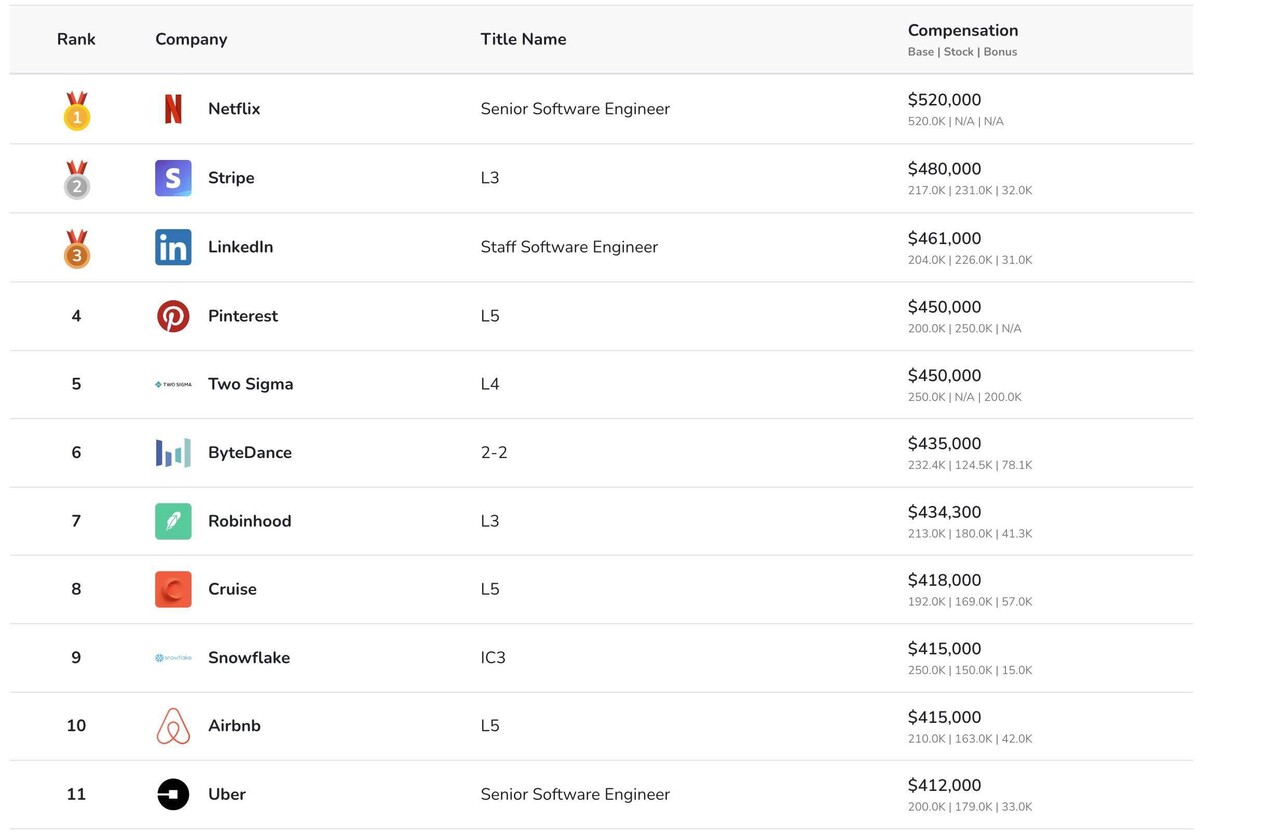Click Two Sigma's $450,000 compensation value

[944, 375]
